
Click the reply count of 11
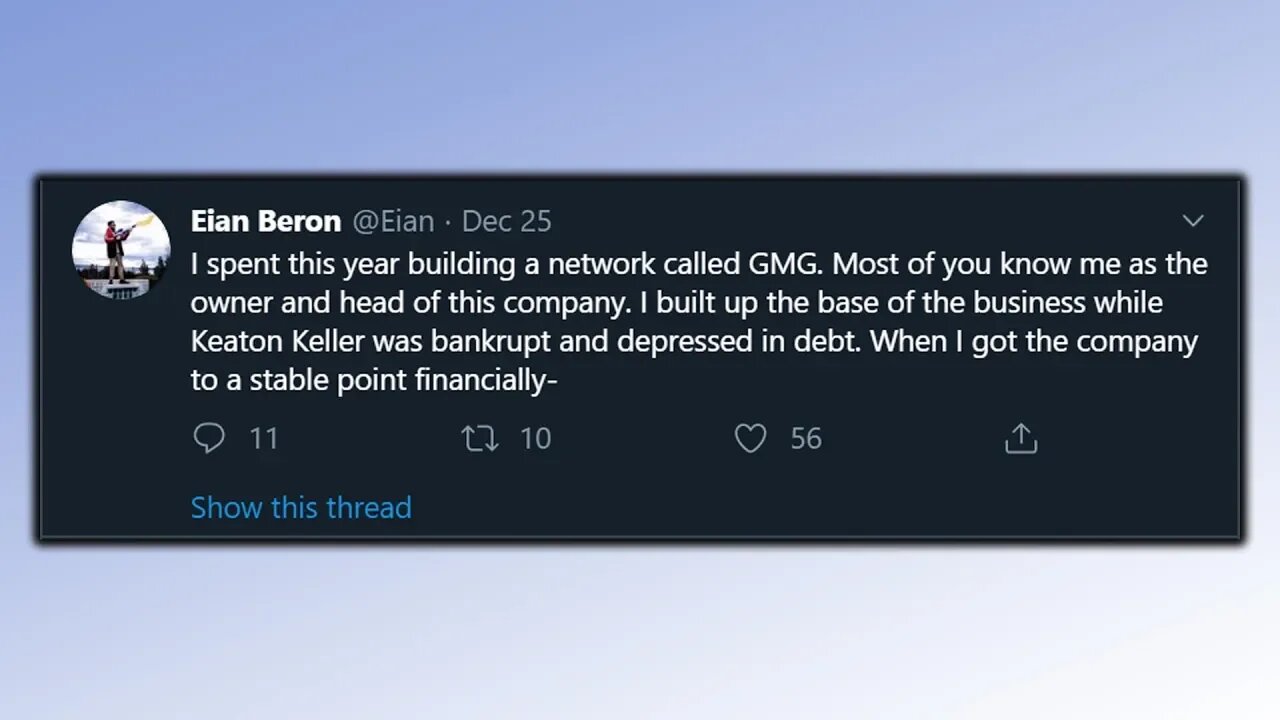click(263, 438)
